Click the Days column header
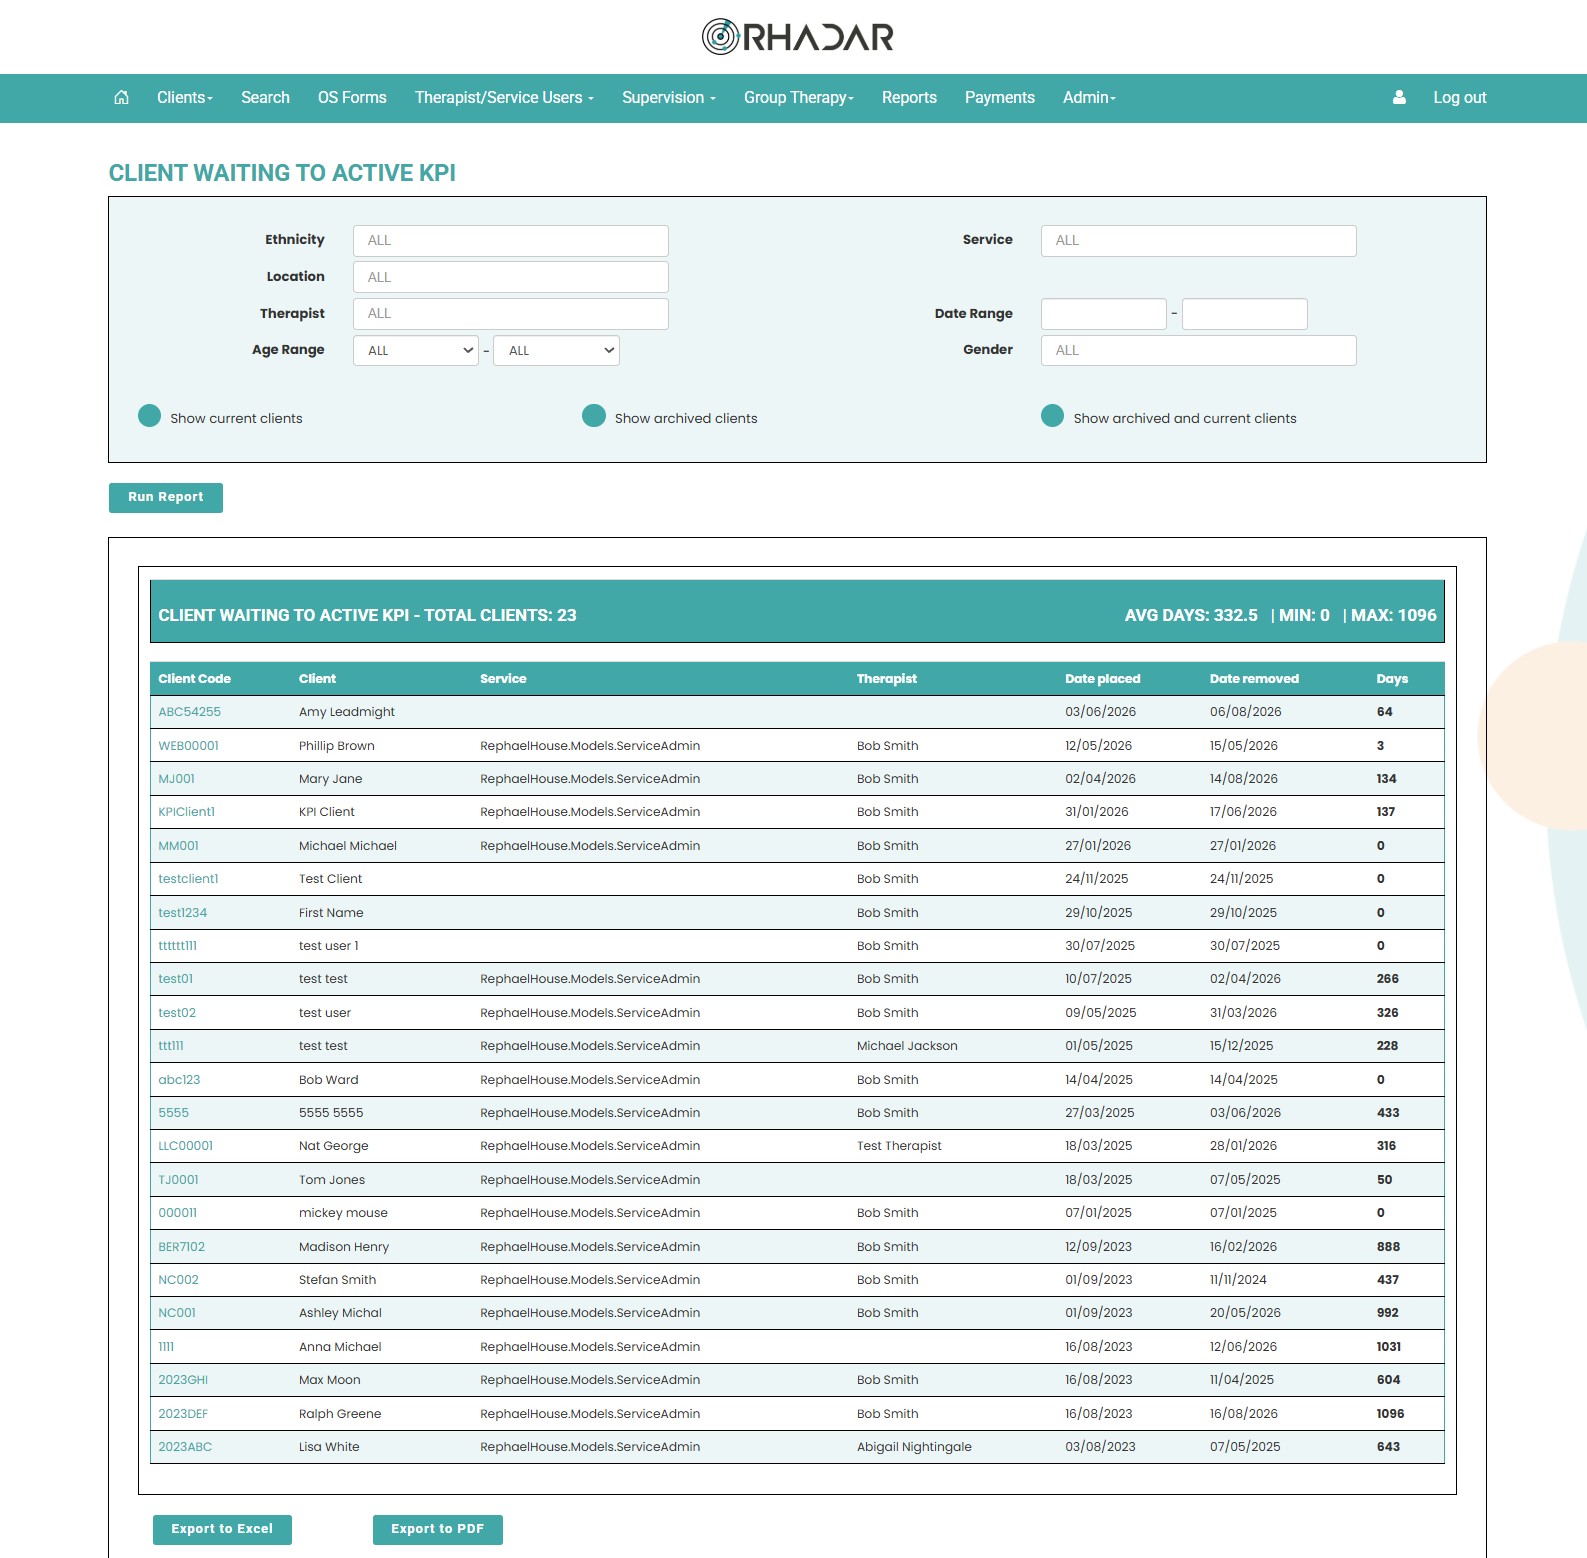 1391,678
